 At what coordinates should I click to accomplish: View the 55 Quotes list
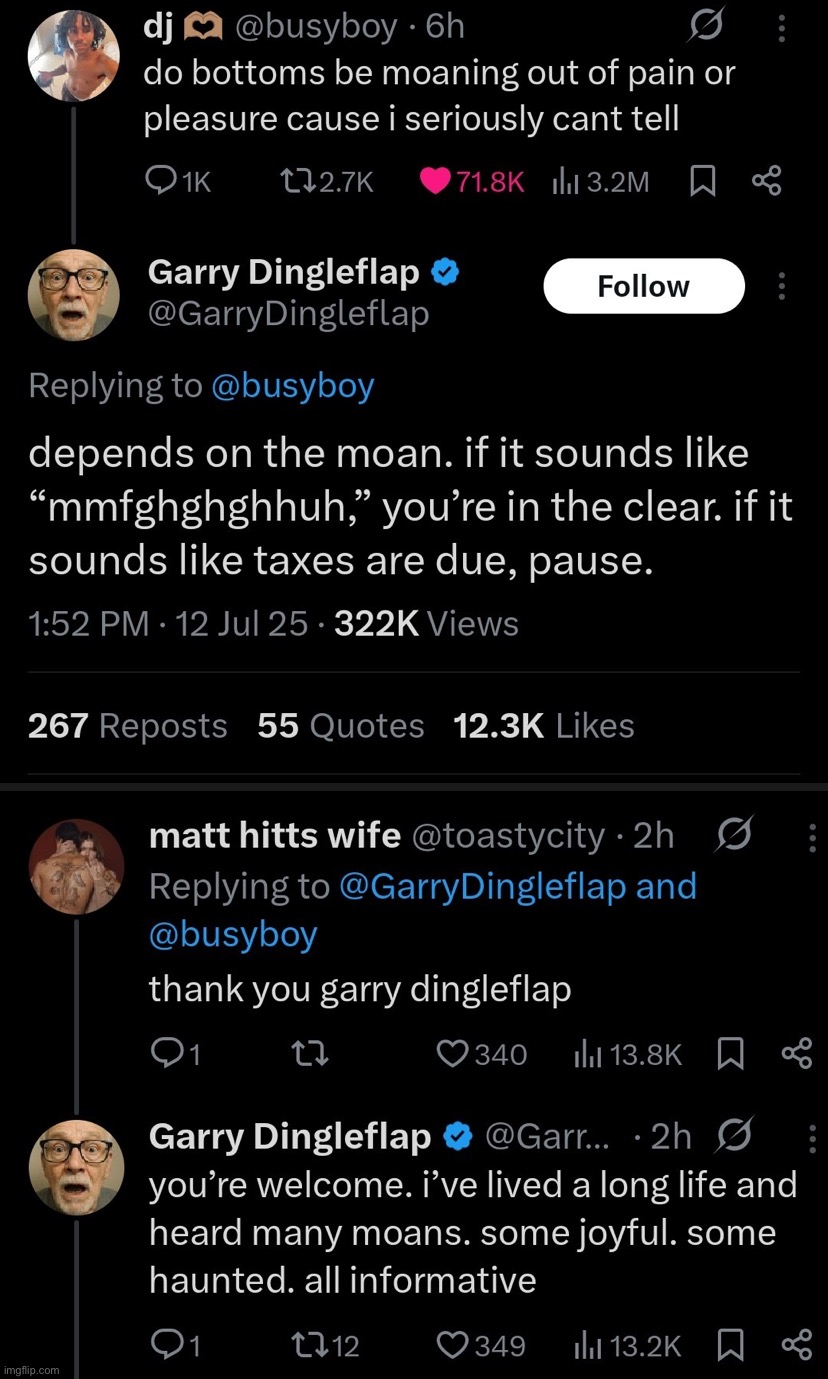click(x=340, y=725)
